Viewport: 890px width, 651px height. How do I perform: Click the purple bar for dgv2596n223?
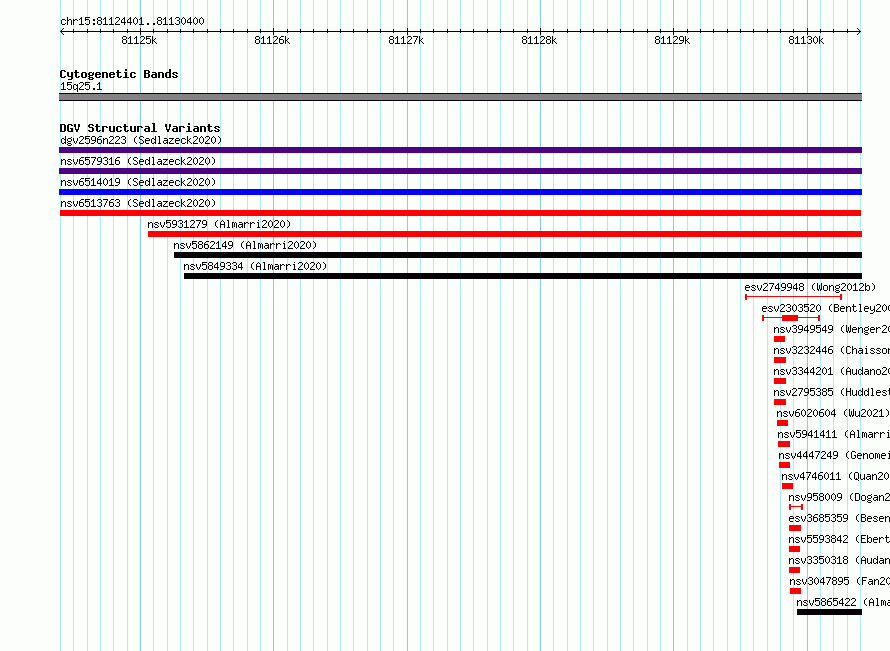(x=460, y=150)
